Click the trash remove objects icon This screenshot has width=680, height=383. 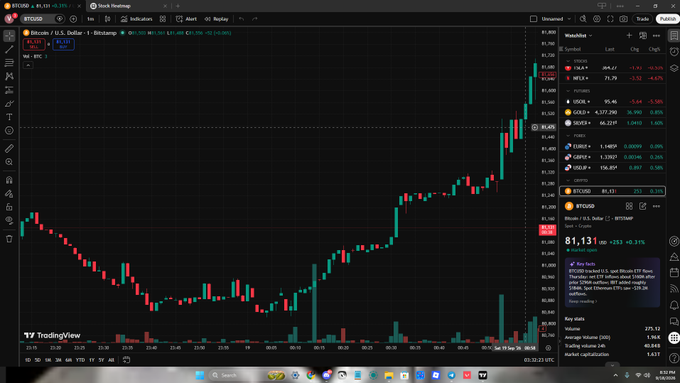coord(9,239)
